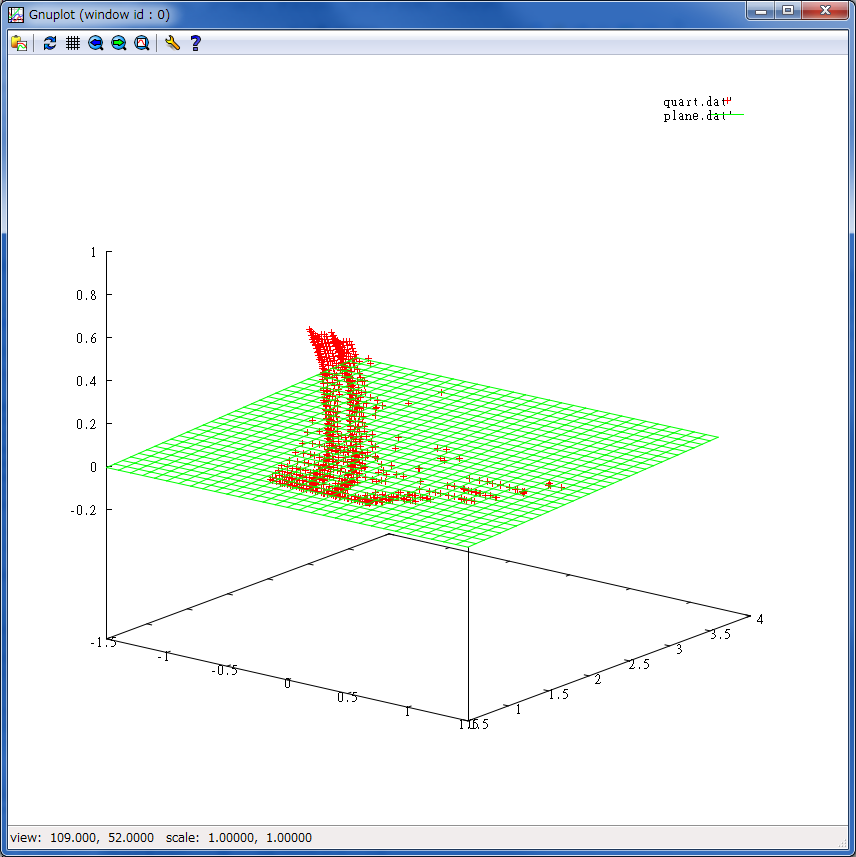The width and height of the screenshot is (856, 857).
Task: Click the z-axis label 0.8
Action: tap(86, 295)
